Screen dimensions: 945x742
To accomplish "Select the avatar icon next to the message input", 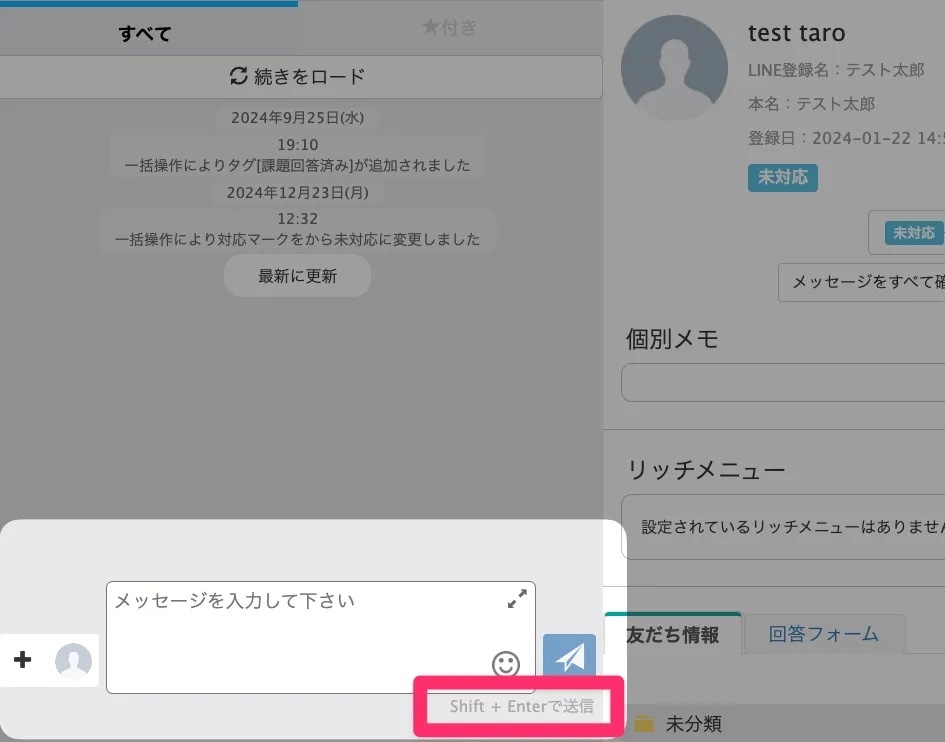I will [74, 661].
